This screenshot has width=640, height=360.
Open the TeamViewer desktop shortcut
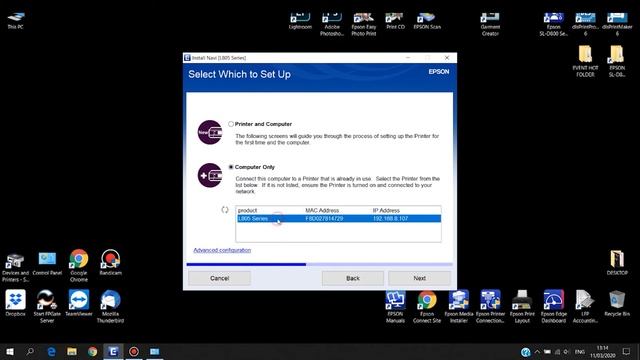pos(79,303)
